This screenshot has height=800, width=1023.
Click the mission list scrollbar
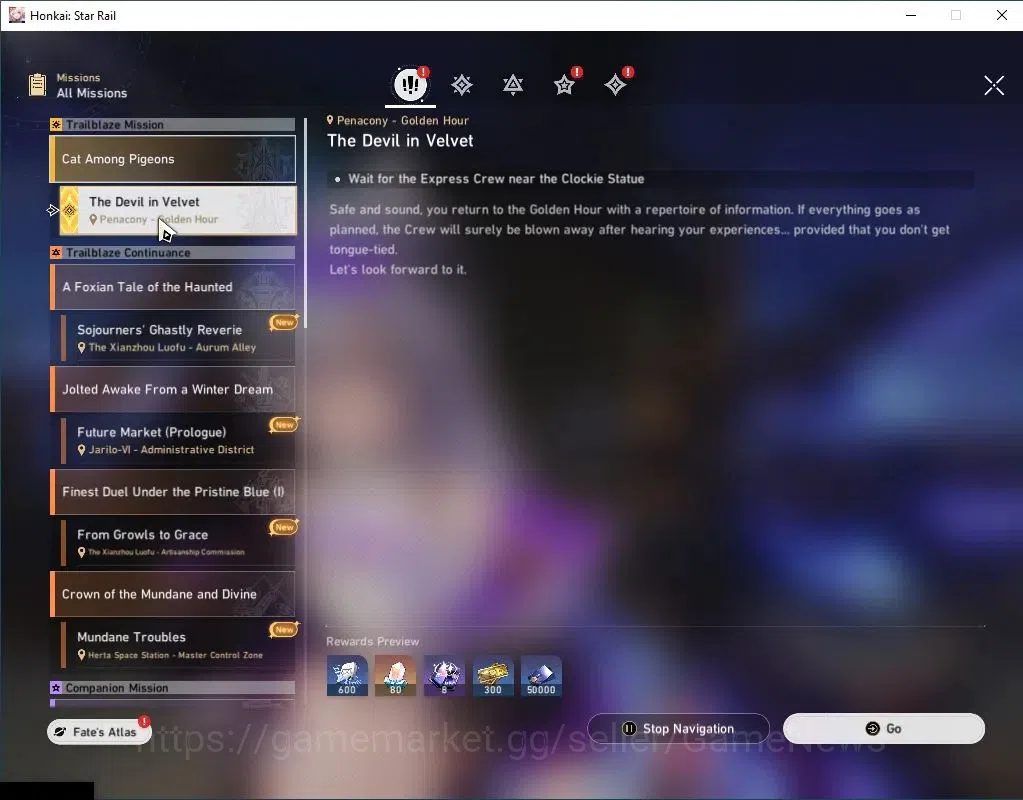coord(305,222)
